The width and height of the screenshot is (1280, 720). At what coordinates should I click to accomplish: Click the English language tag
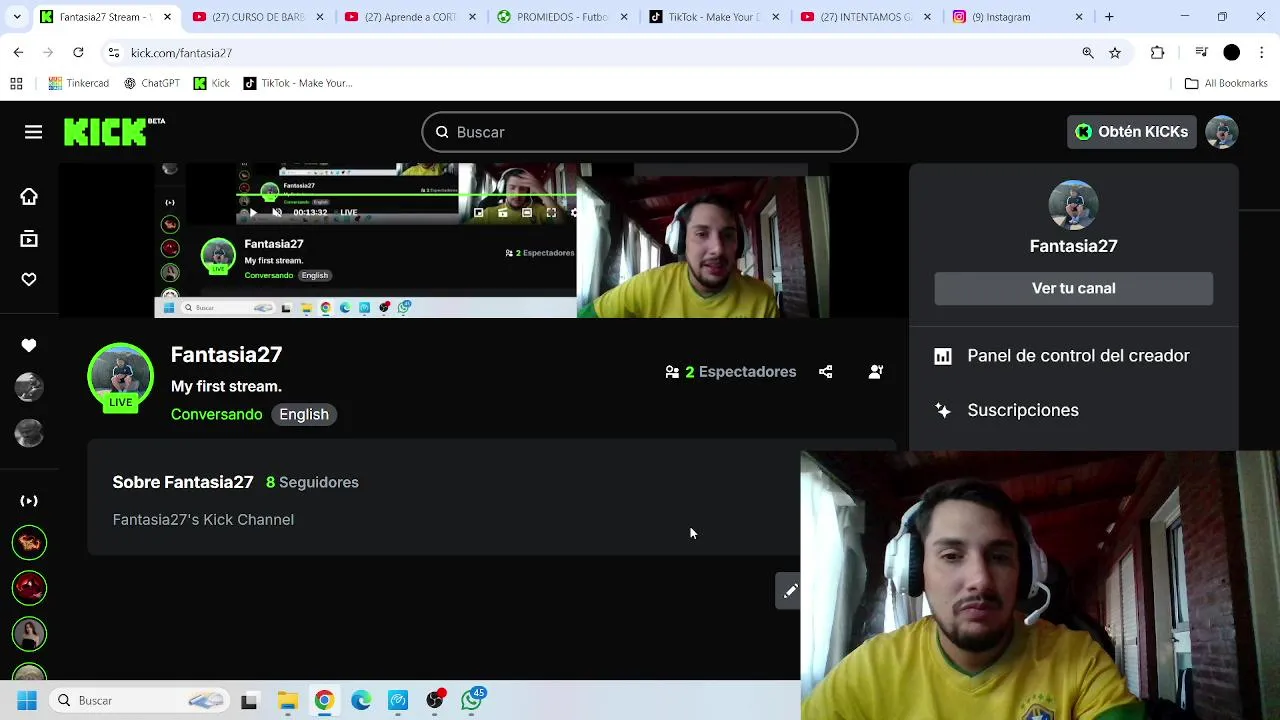click(x=304, y=414)
